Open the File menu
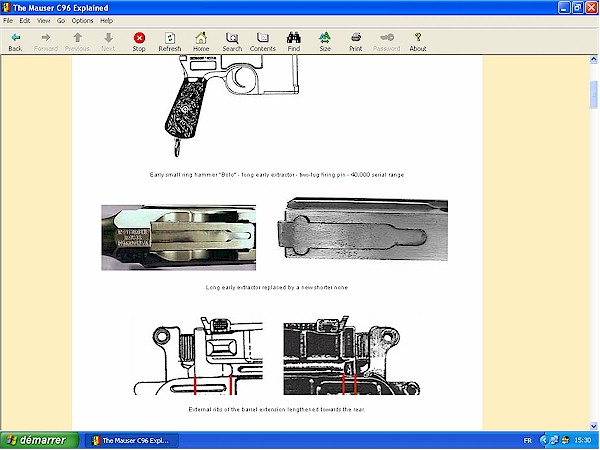The height and width of the screenshot is (450, 600). [x=8, y=21]
